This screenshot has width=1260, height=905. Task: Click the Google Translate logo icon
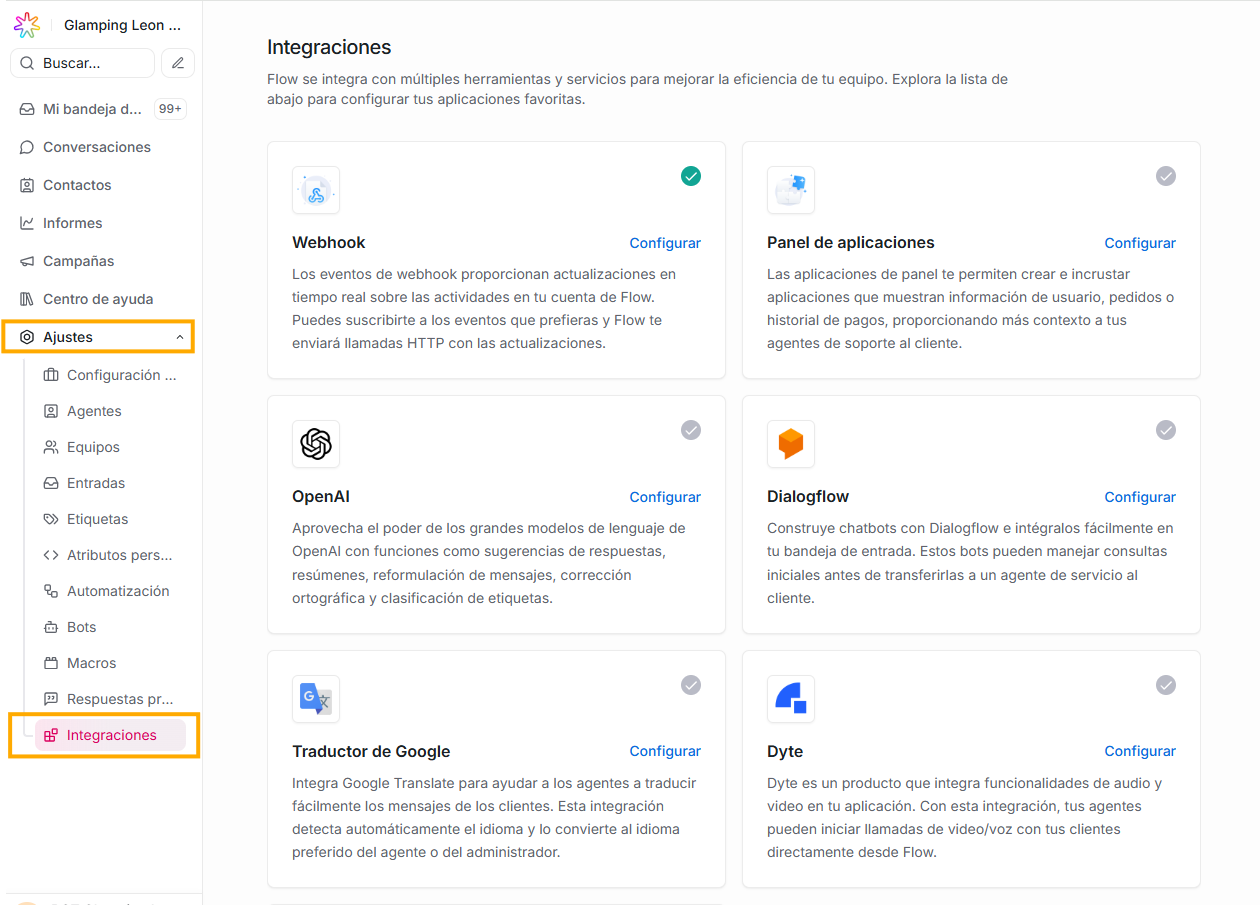click(316, 699)
